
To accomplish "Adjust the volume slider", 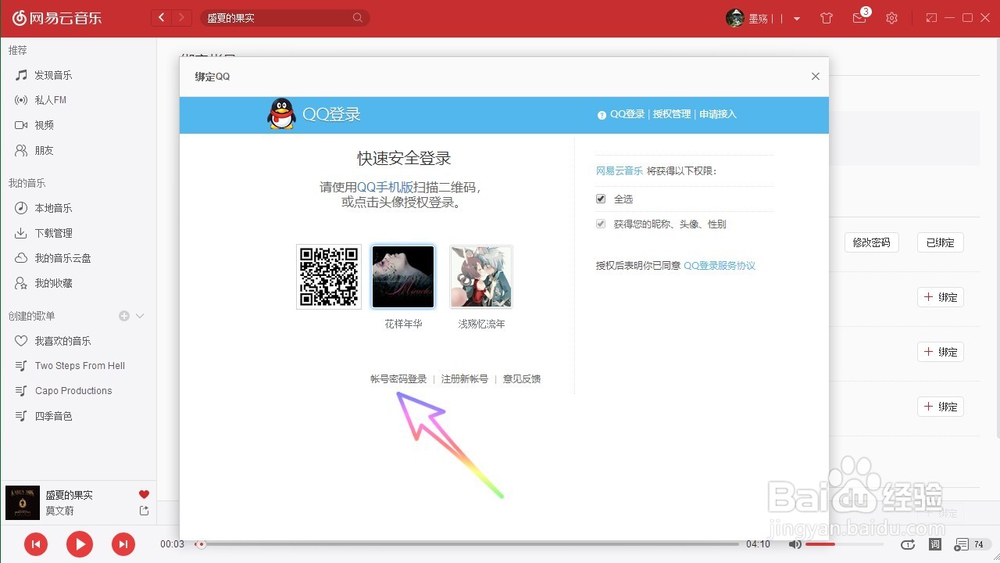I will pos(844,545).
